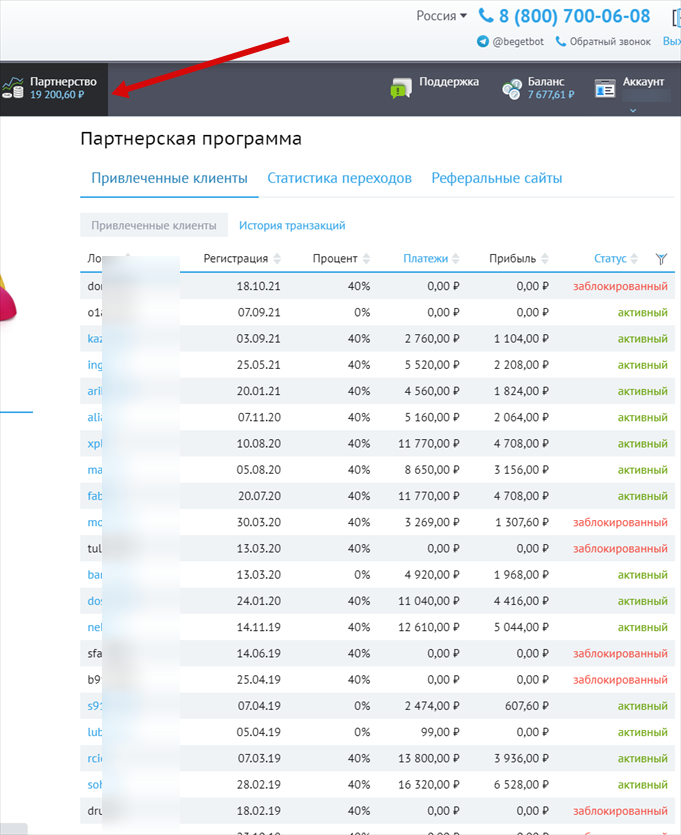Click registration date 18.02.19
The image size is (681, 835).
click(x=258, y=811)
